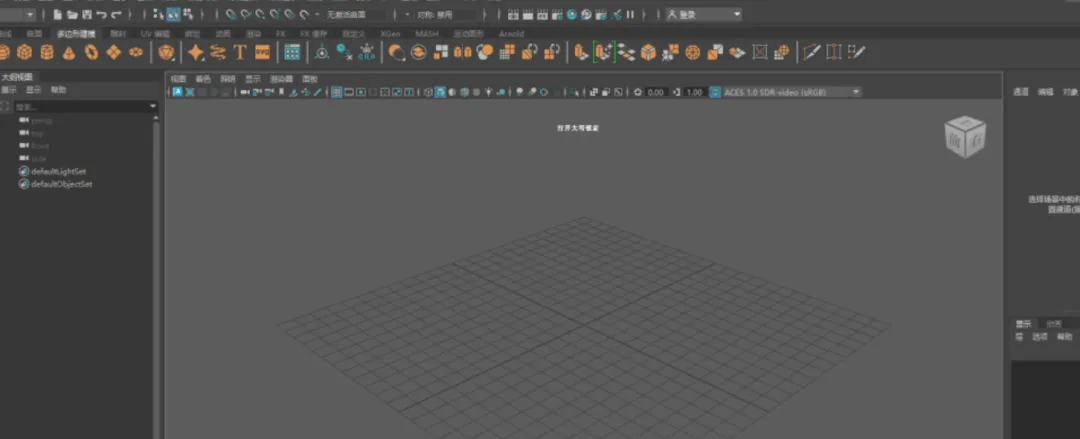Click the exposure value field 0.00
The image size is (1080, 439).
click(x=656, y=92)
